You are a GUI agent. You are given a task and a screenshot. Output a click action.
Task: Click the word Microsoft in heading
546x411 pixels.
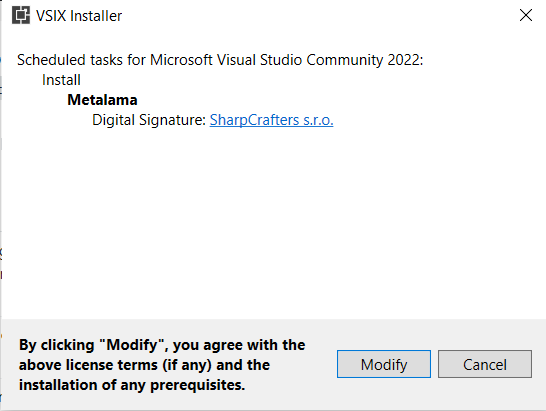click(x=181, y=60)
